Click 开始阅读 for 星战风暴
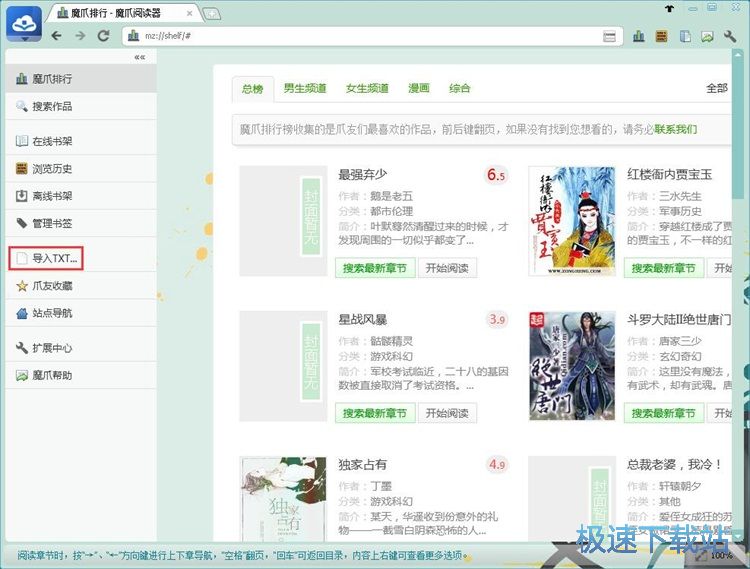The height and width of the screenshot is (569, 750). (447, 413)
